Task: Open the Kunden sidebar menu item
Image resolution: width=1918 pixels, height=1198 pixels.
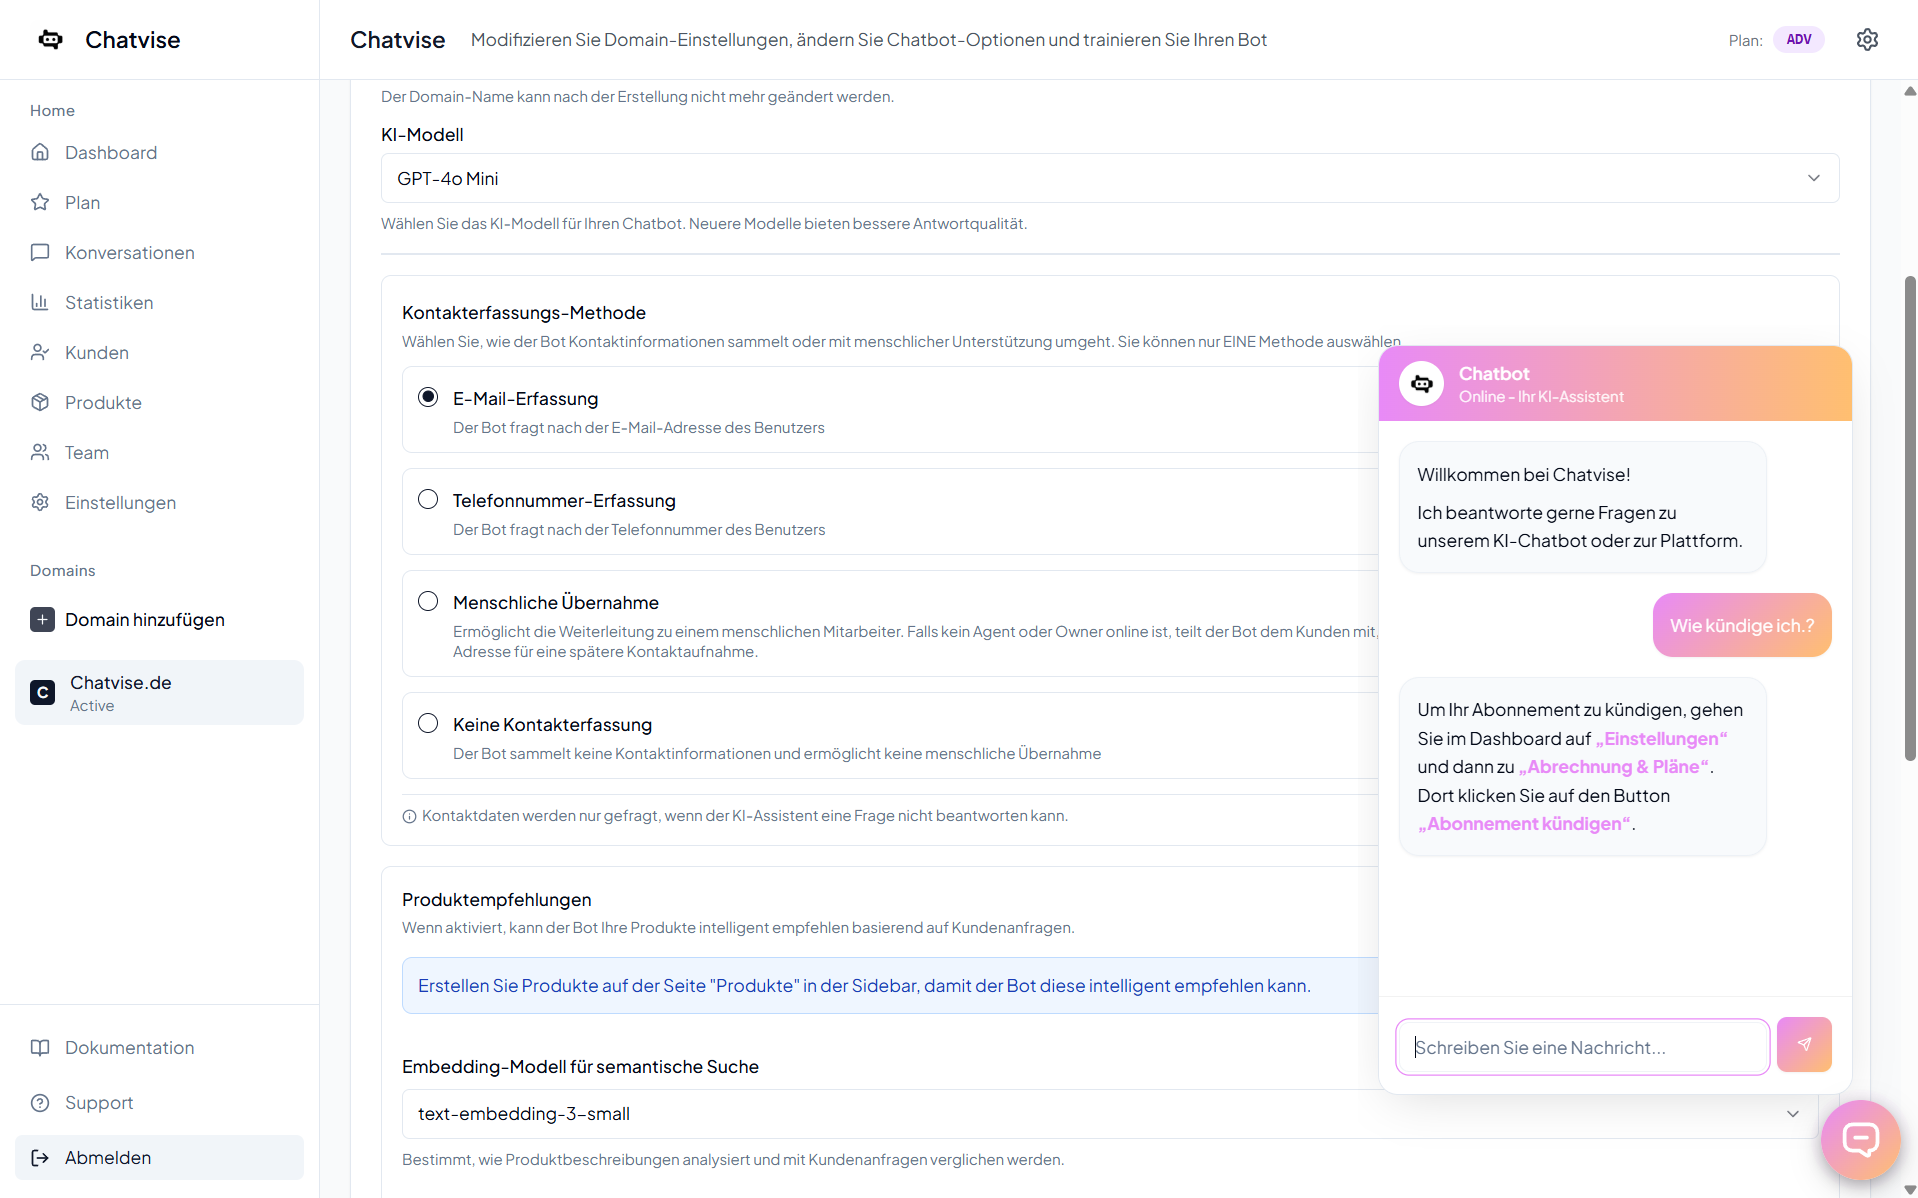Action: (96, 353)
